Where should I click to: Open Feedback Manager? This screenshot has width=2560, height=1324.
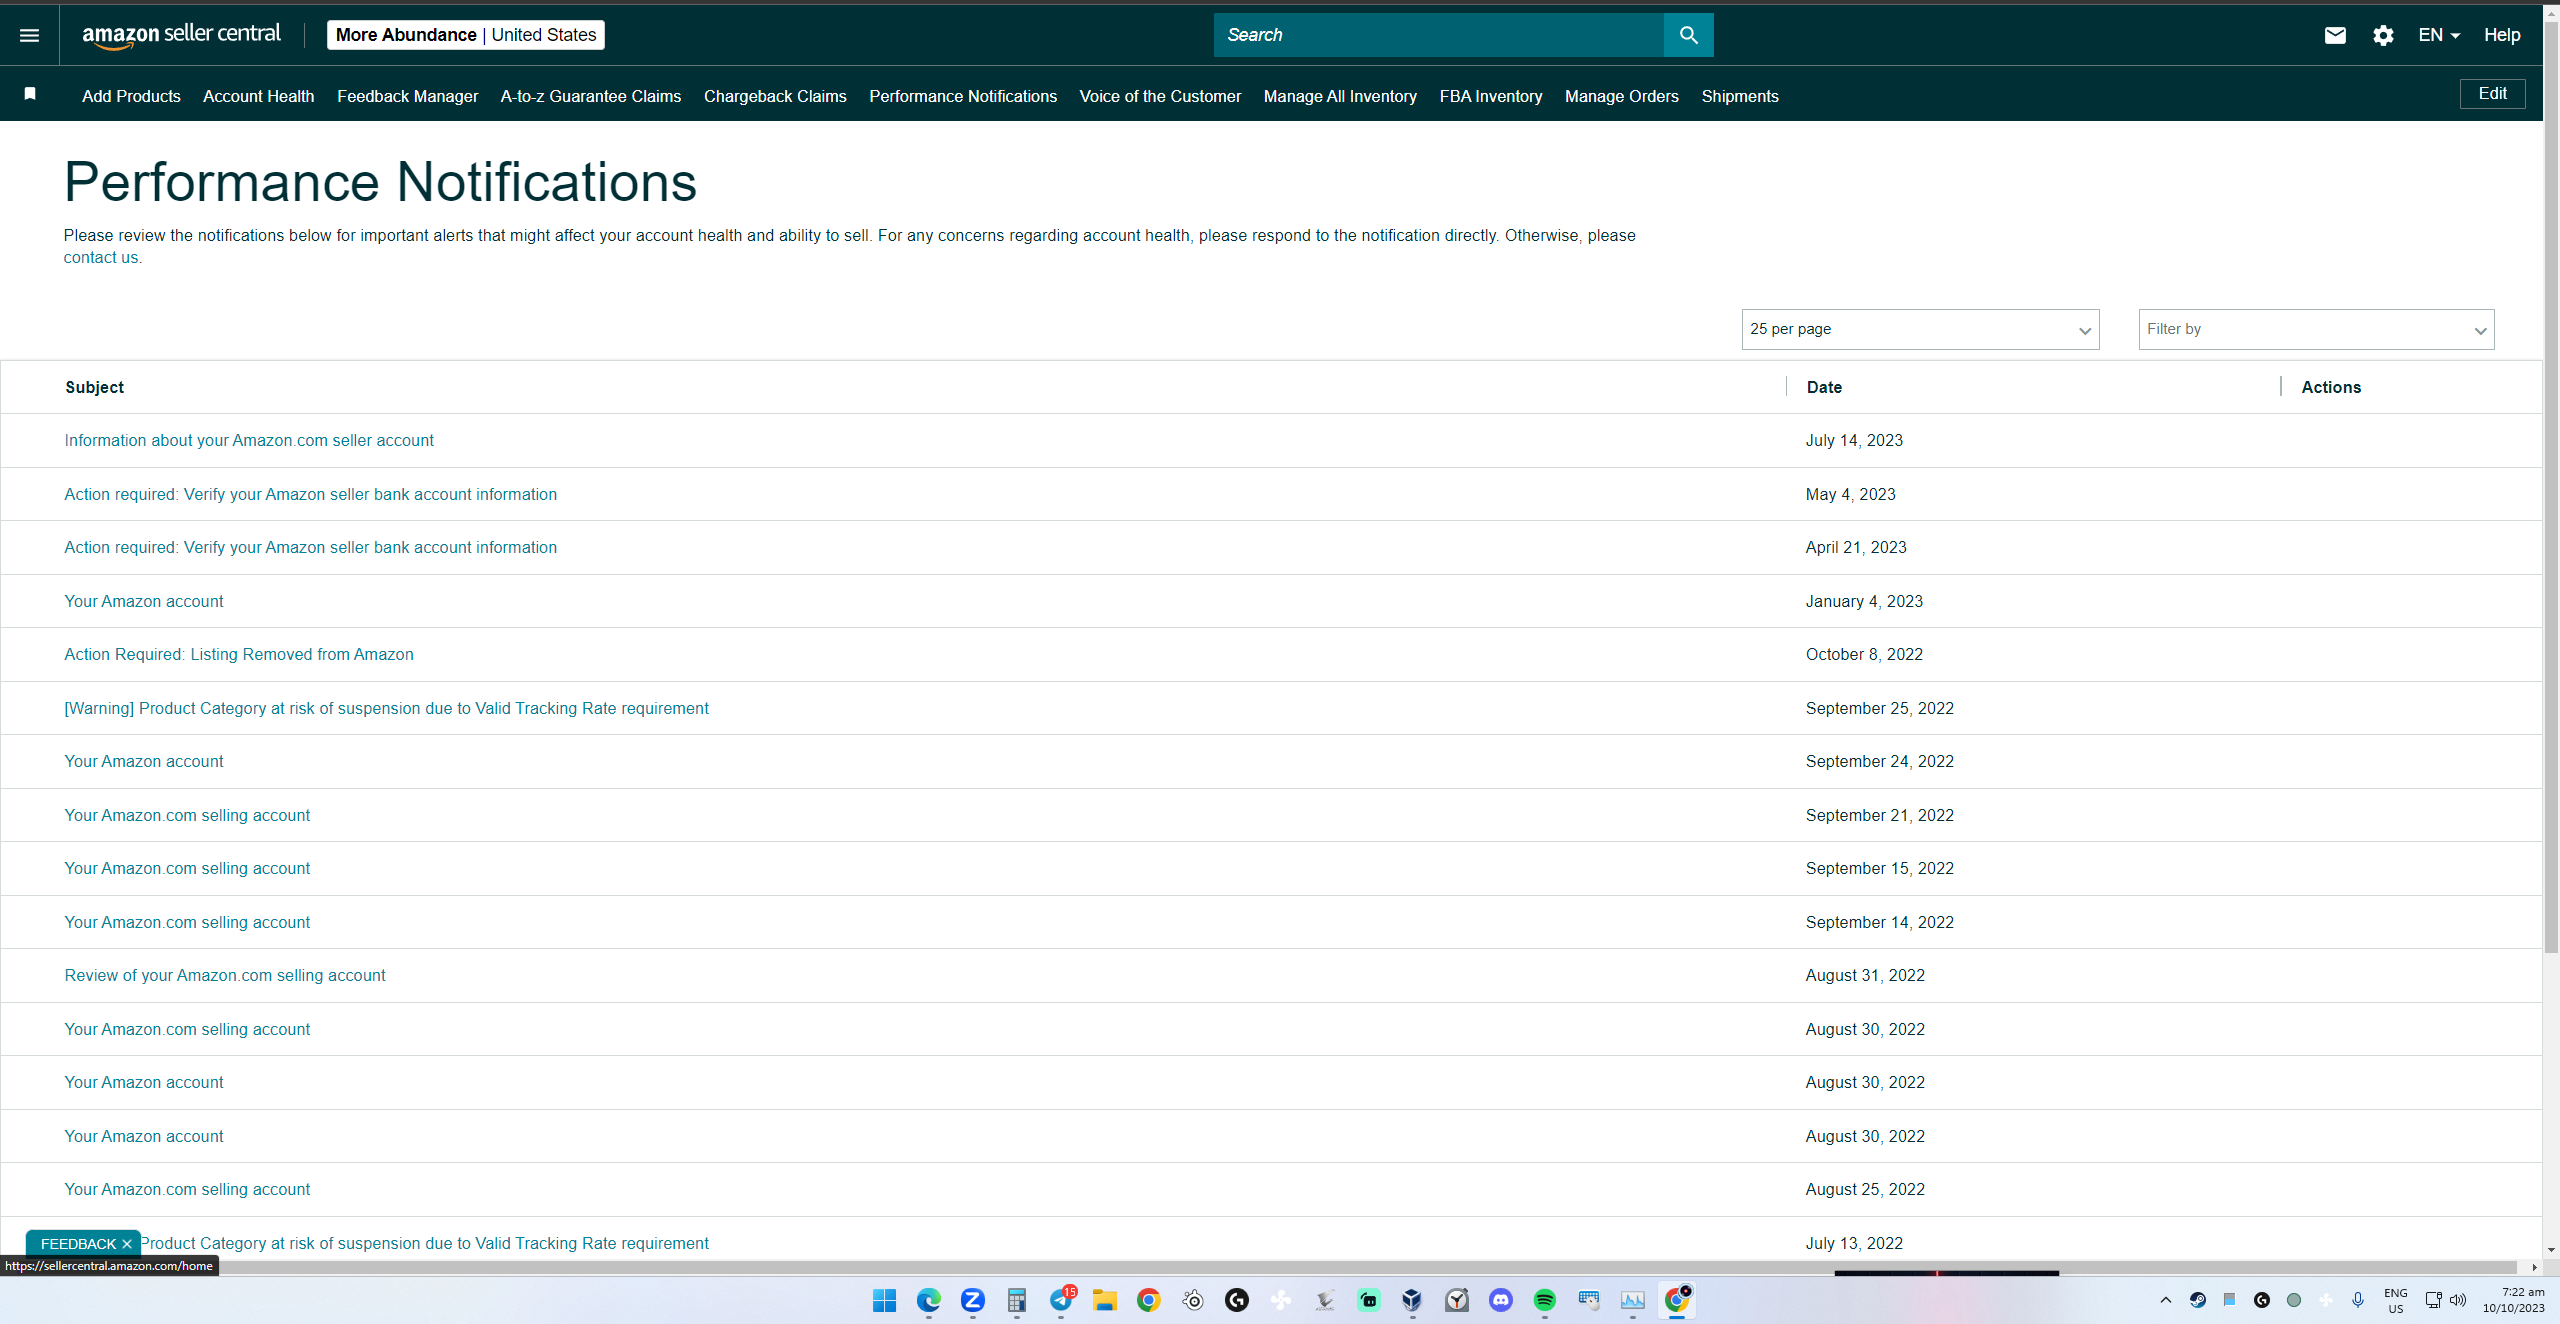click(407, 96)
